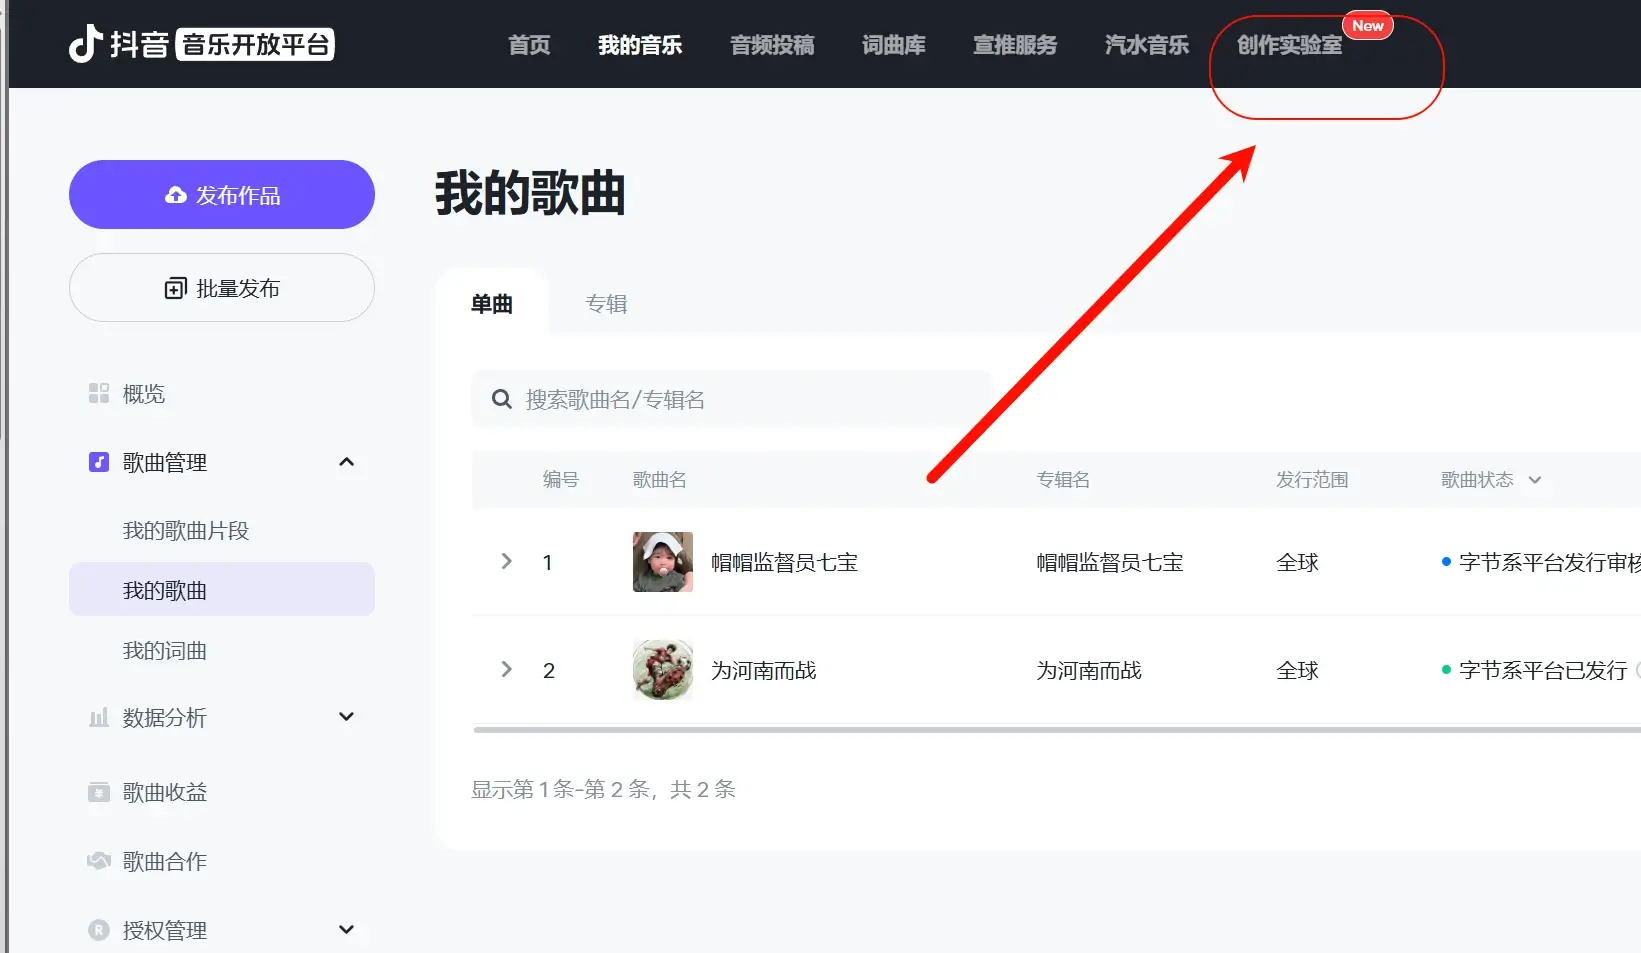Click the Douyin logo icon
The width and height of the screenshot is (1641, 953).
coord(86,44)
